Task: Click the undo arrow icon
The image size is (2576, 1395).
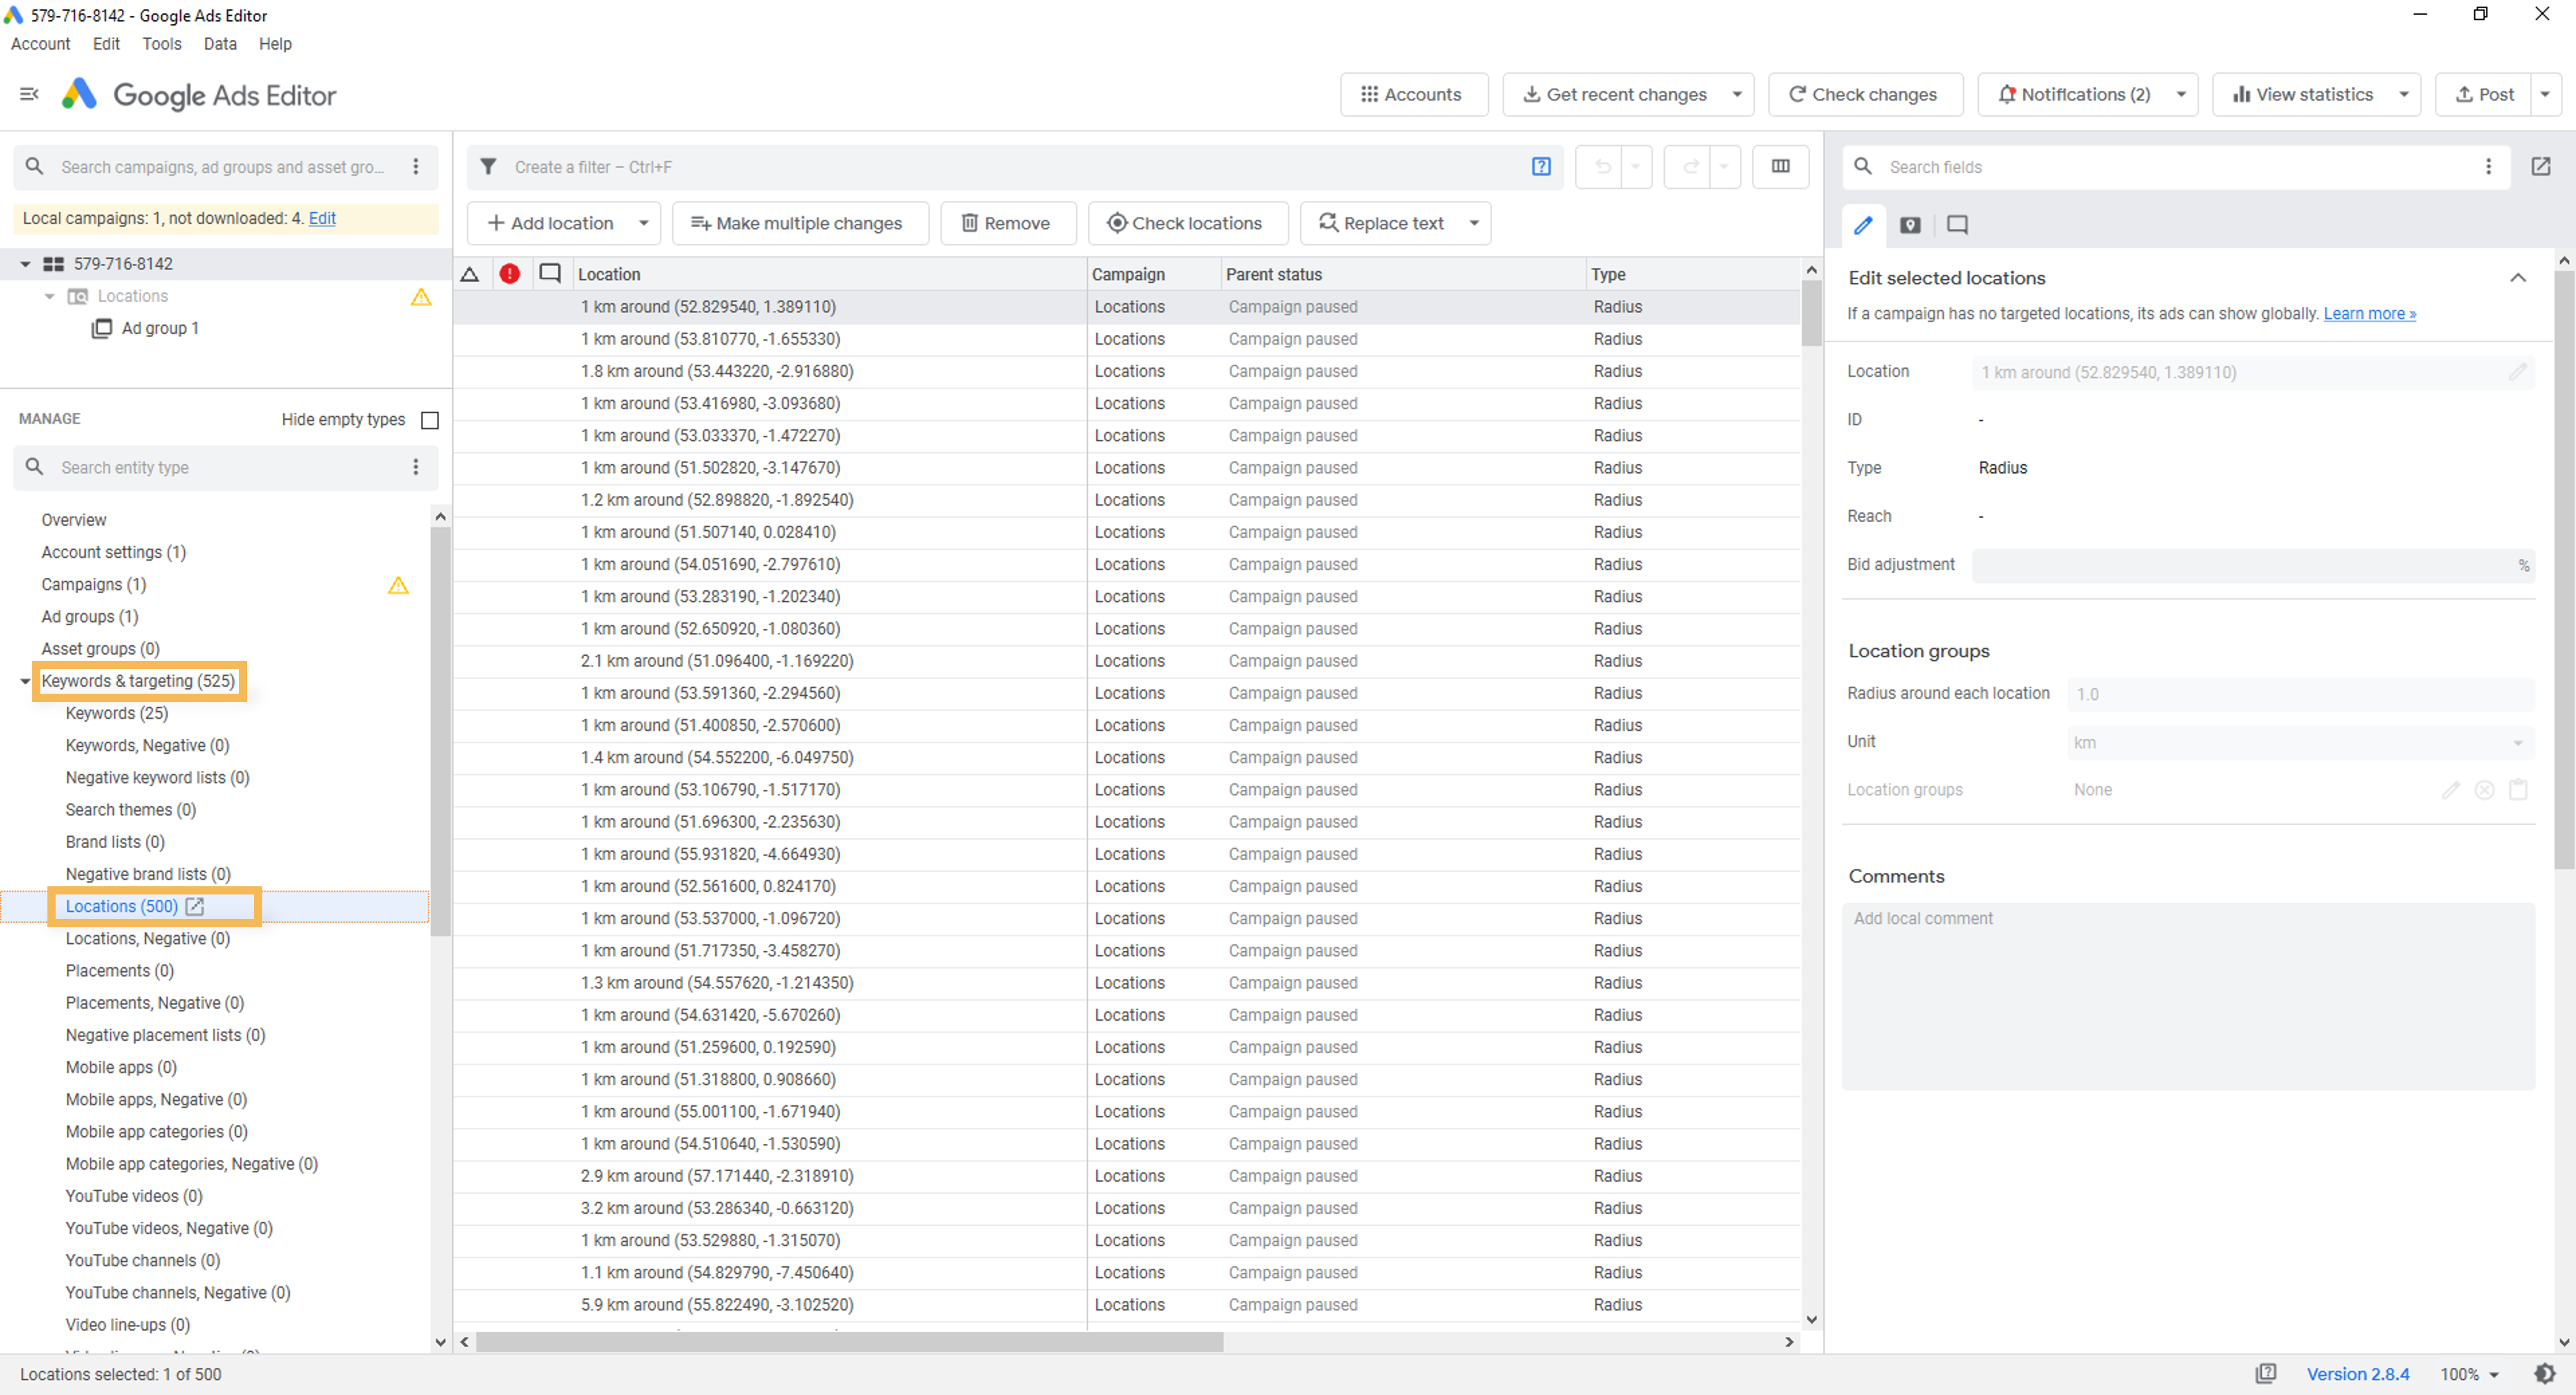Action: 1602,166
